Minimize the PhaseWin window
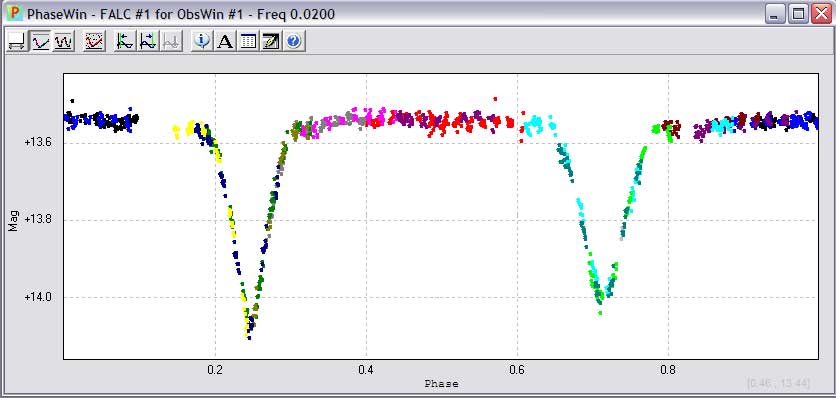 click(776, 14)
